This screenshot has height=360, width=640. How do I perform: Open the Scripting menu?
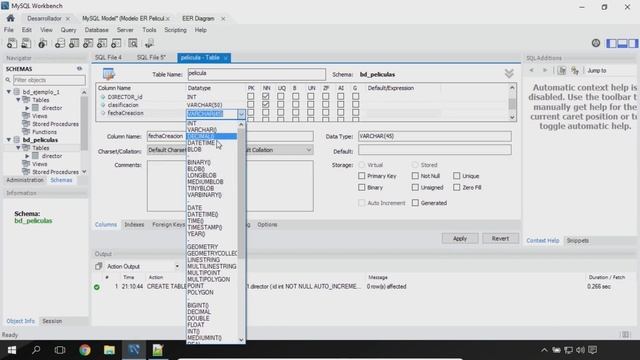(175, 30)
